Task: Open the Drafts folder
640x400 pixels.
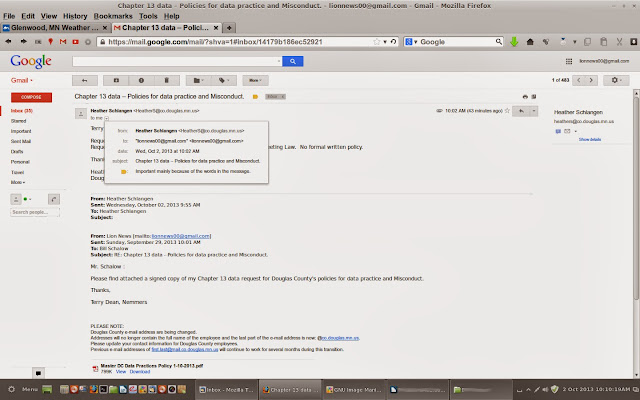Action: click(17, 151)
